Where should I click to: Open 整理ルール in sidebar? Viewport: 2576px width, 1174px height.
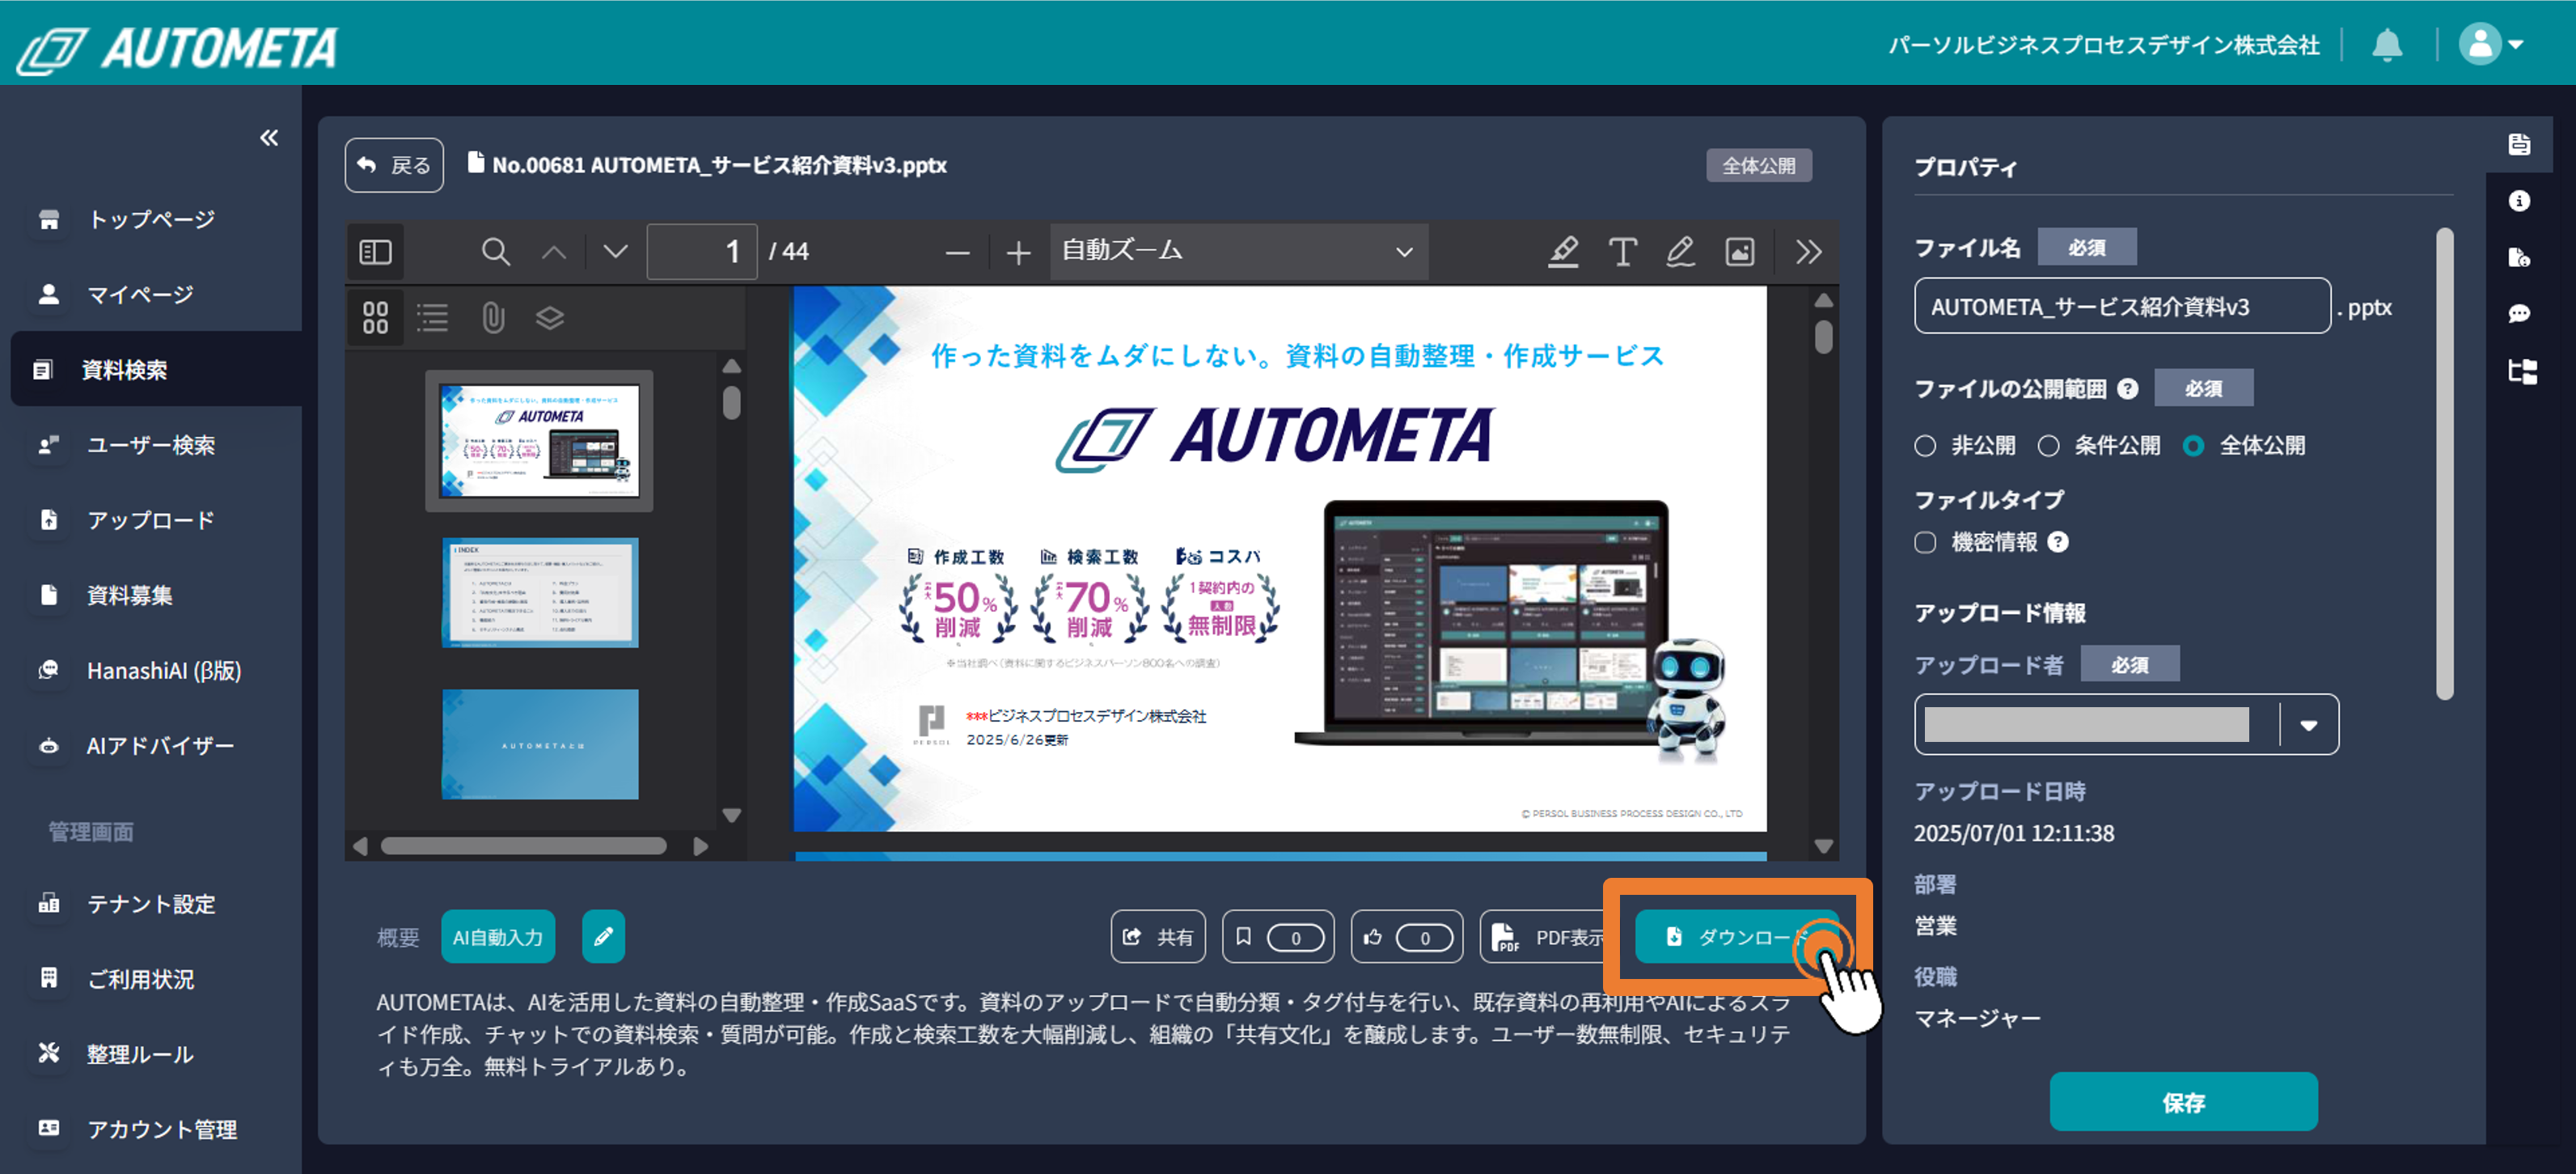click(x=151, y=1054)
